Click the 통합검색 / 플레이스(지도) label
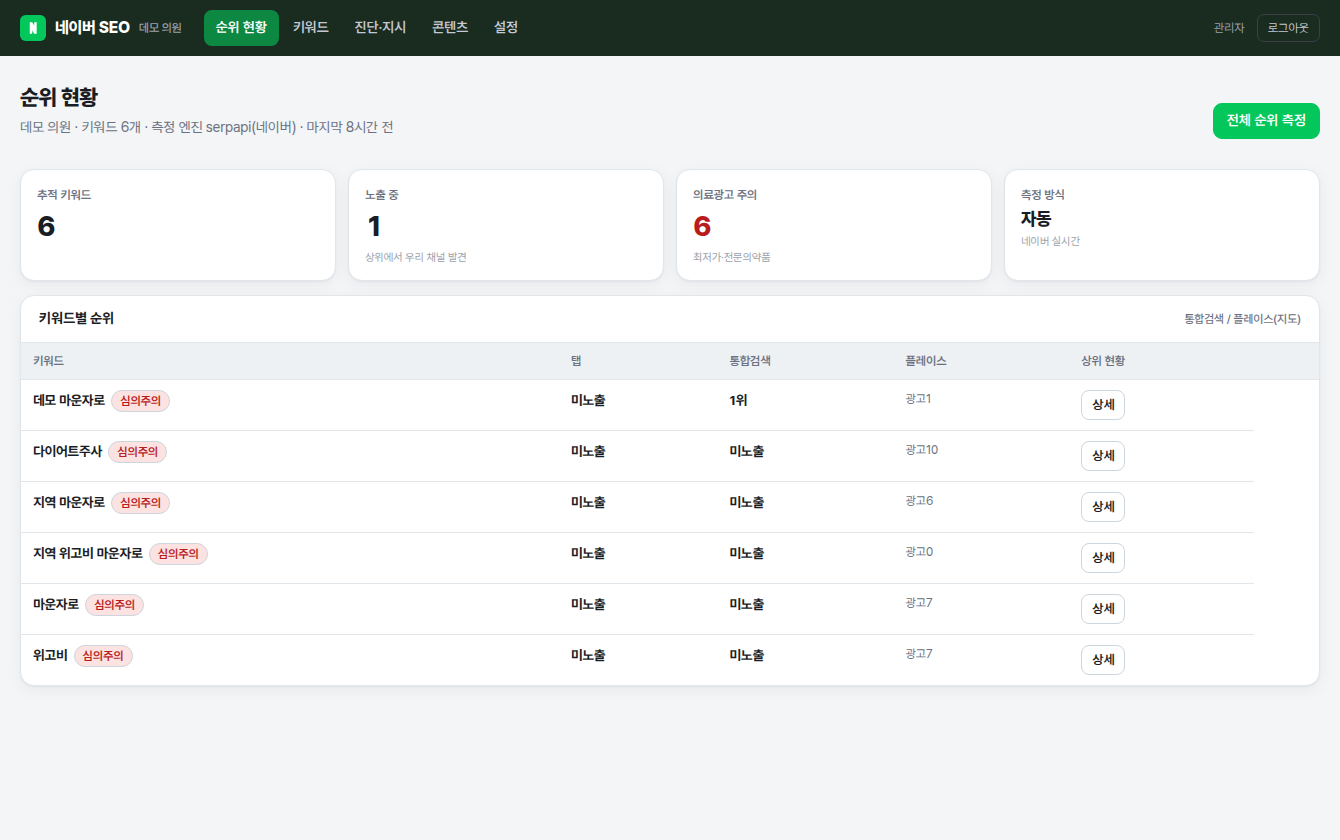Screen dimensions: 1340x840 coord(1243,319)
